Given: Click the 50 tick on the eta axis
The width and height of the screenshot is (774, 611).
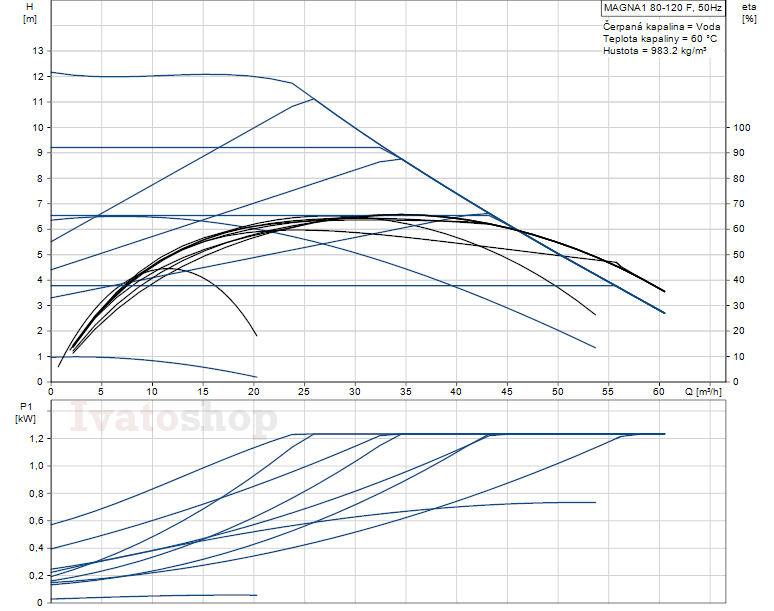Looking at the screenshot, I should pyautogui.click(x=739, y=255).
